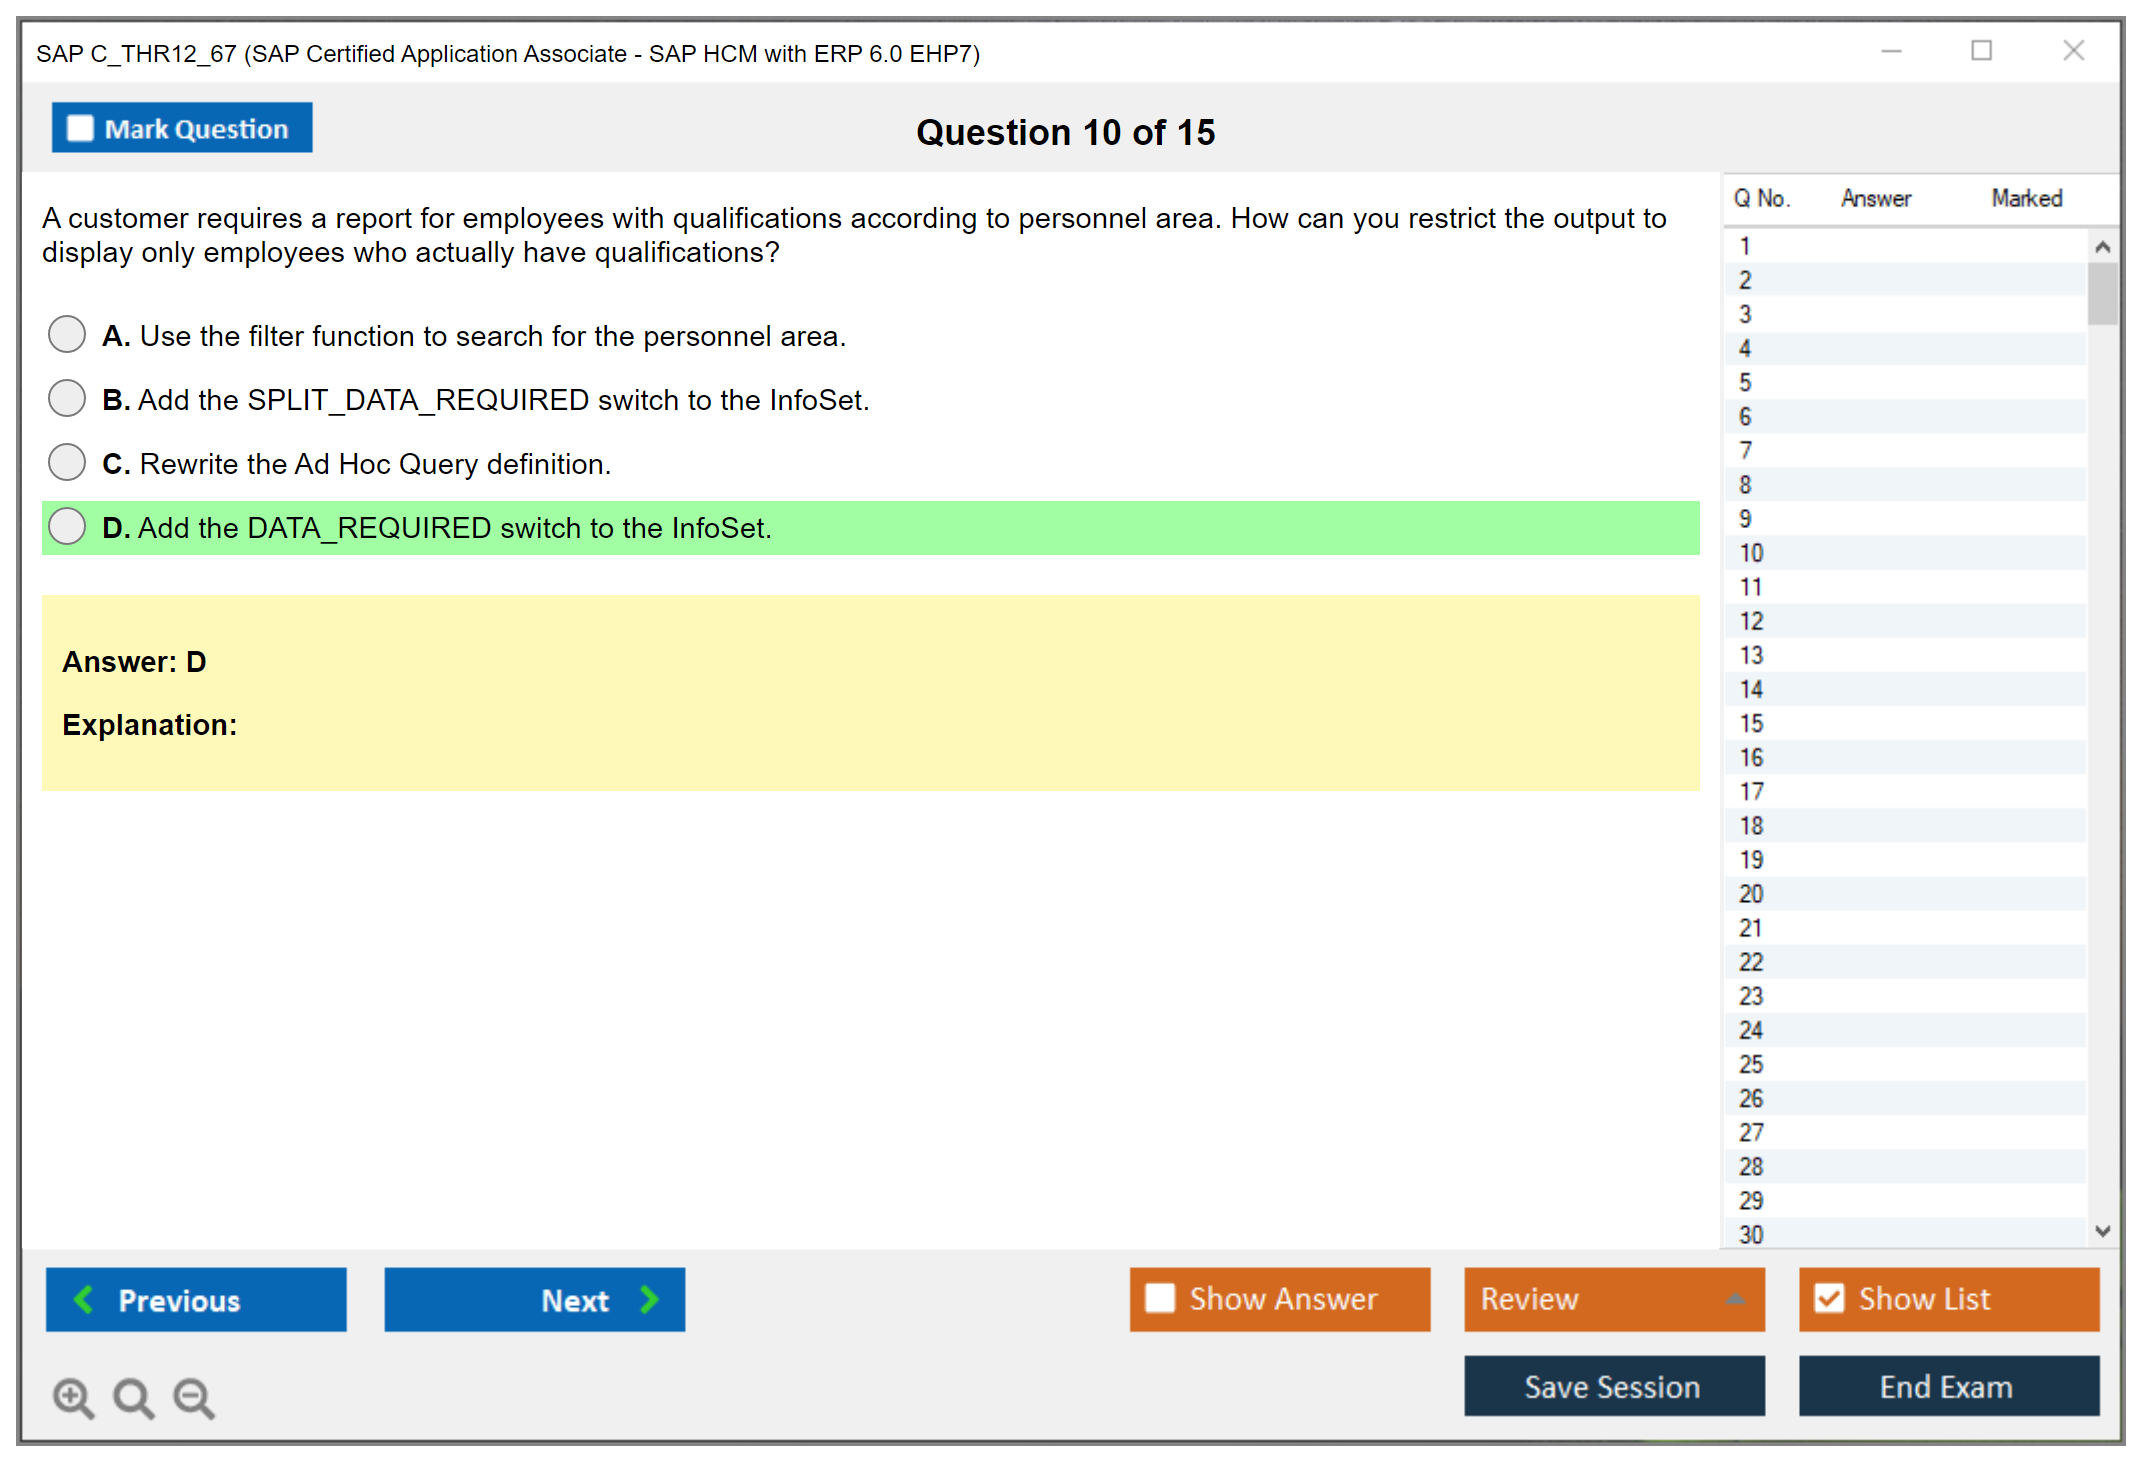This screenshot has height=1470, width=2150.
Task: Click the End Exam button
Action: [x=1947, y=1386]
